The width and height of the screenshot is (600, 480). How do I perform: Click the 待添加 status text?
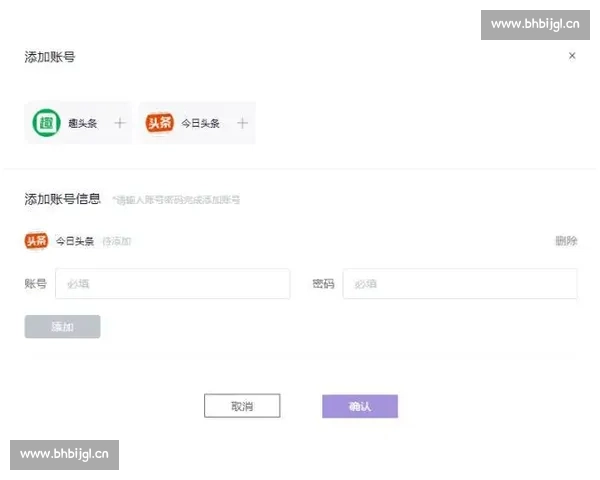click(x=117, y=241)
